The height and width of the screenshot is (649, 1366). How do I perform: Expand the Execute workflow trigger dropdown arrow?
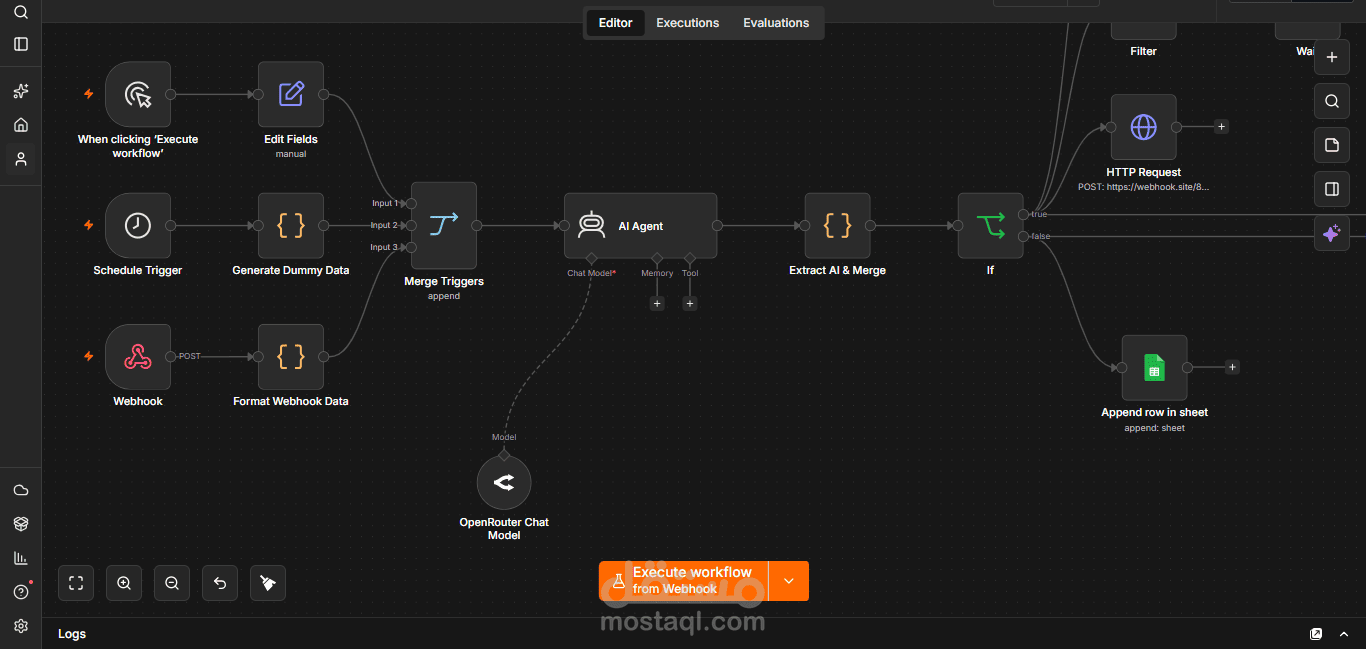coord(789,581)
